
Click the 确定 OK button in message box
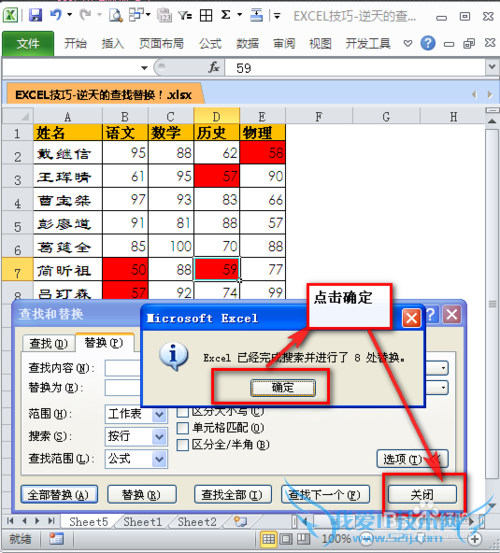[283, 388]
